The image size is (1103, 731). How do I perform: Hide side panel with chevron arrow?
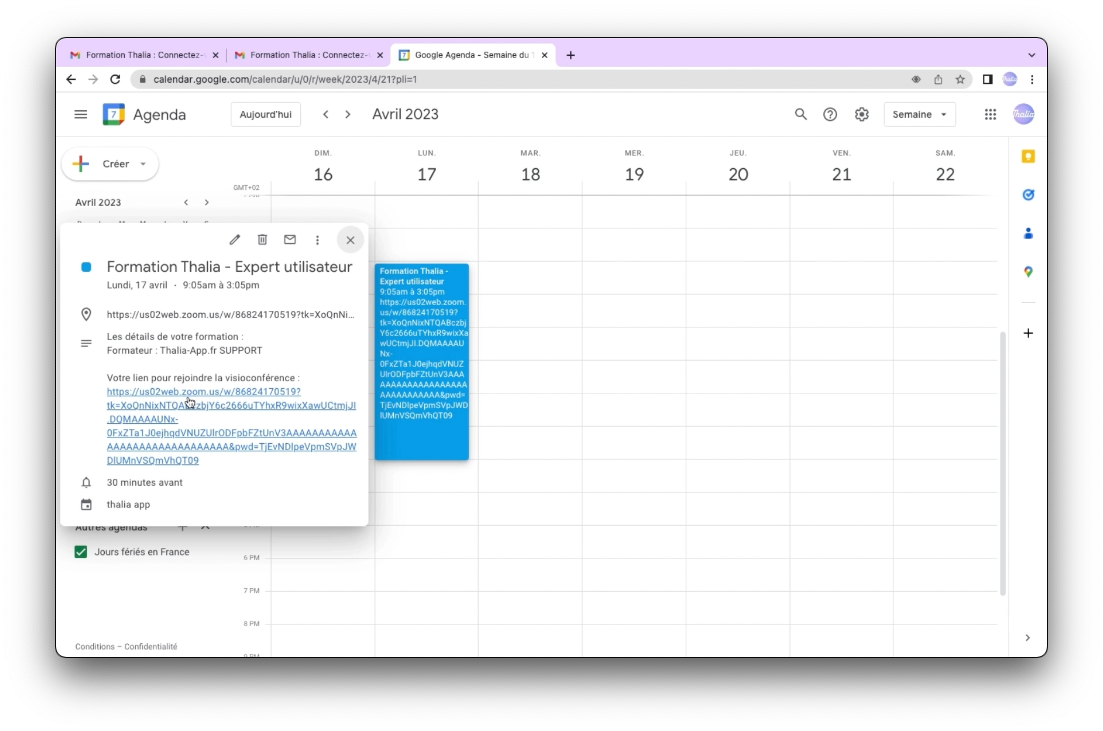(x=1028, y=638)
